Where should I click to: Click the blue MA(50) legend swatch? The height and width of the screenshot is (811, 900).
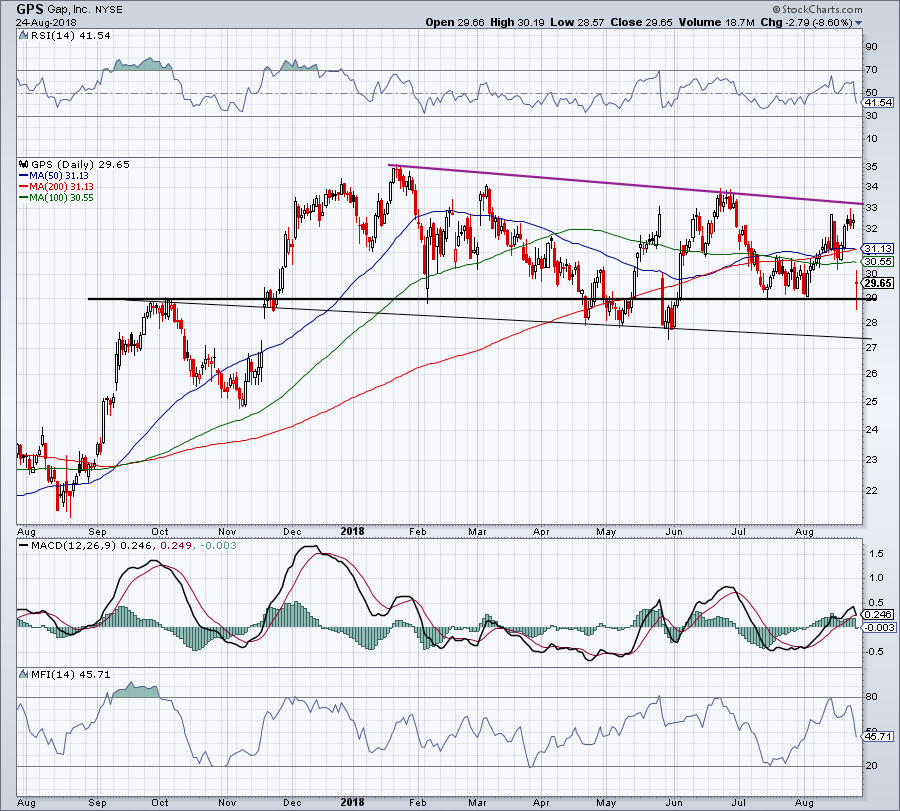point(24,176)
